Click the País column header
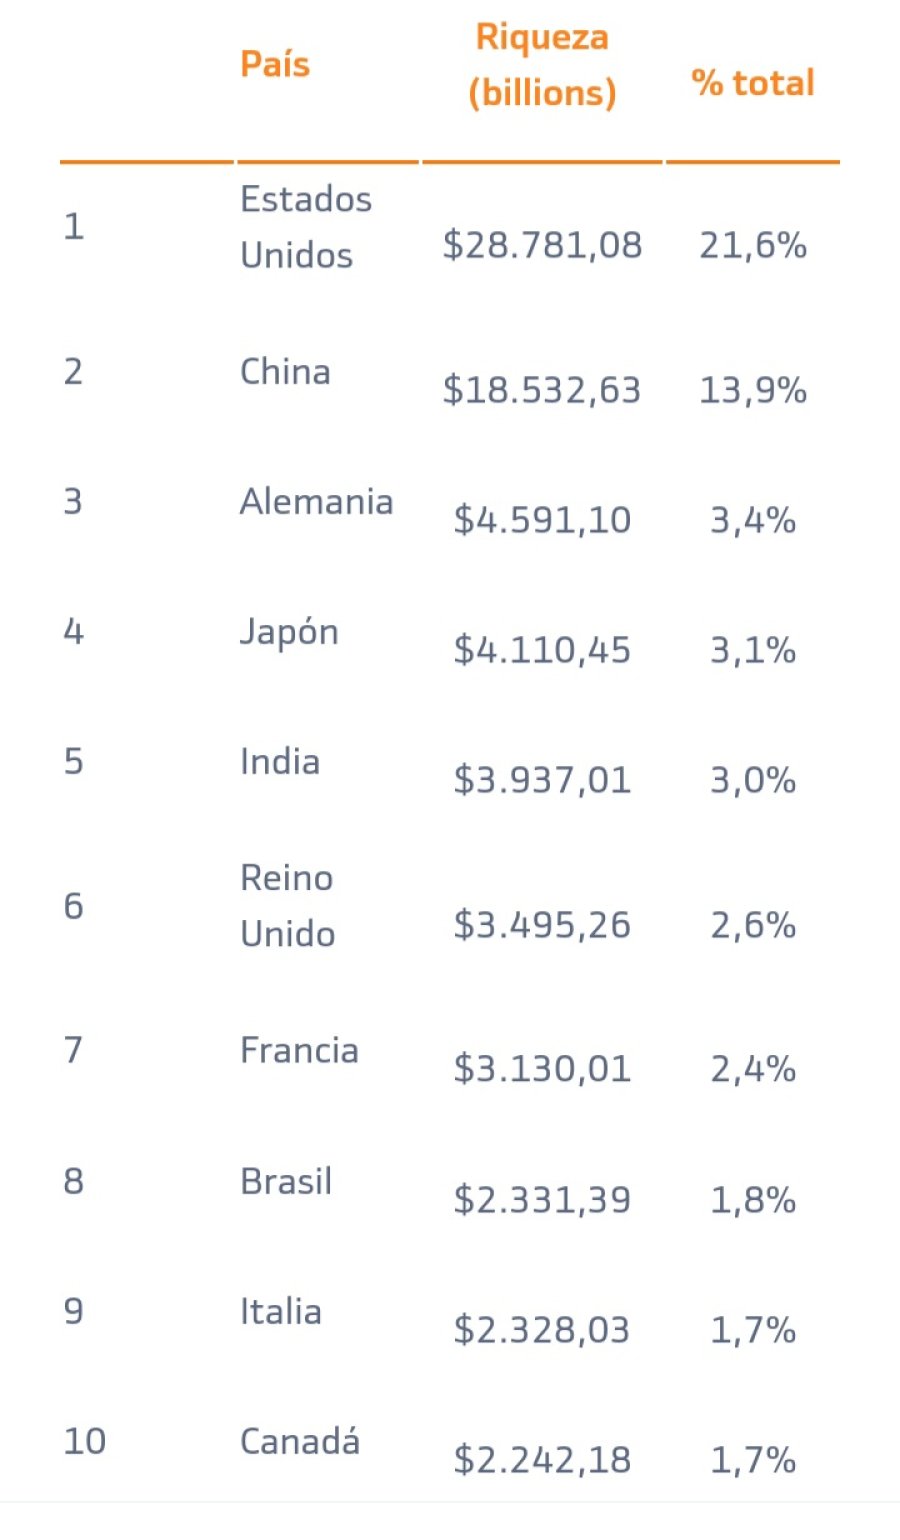900x1540 pixels. (275, 65)
